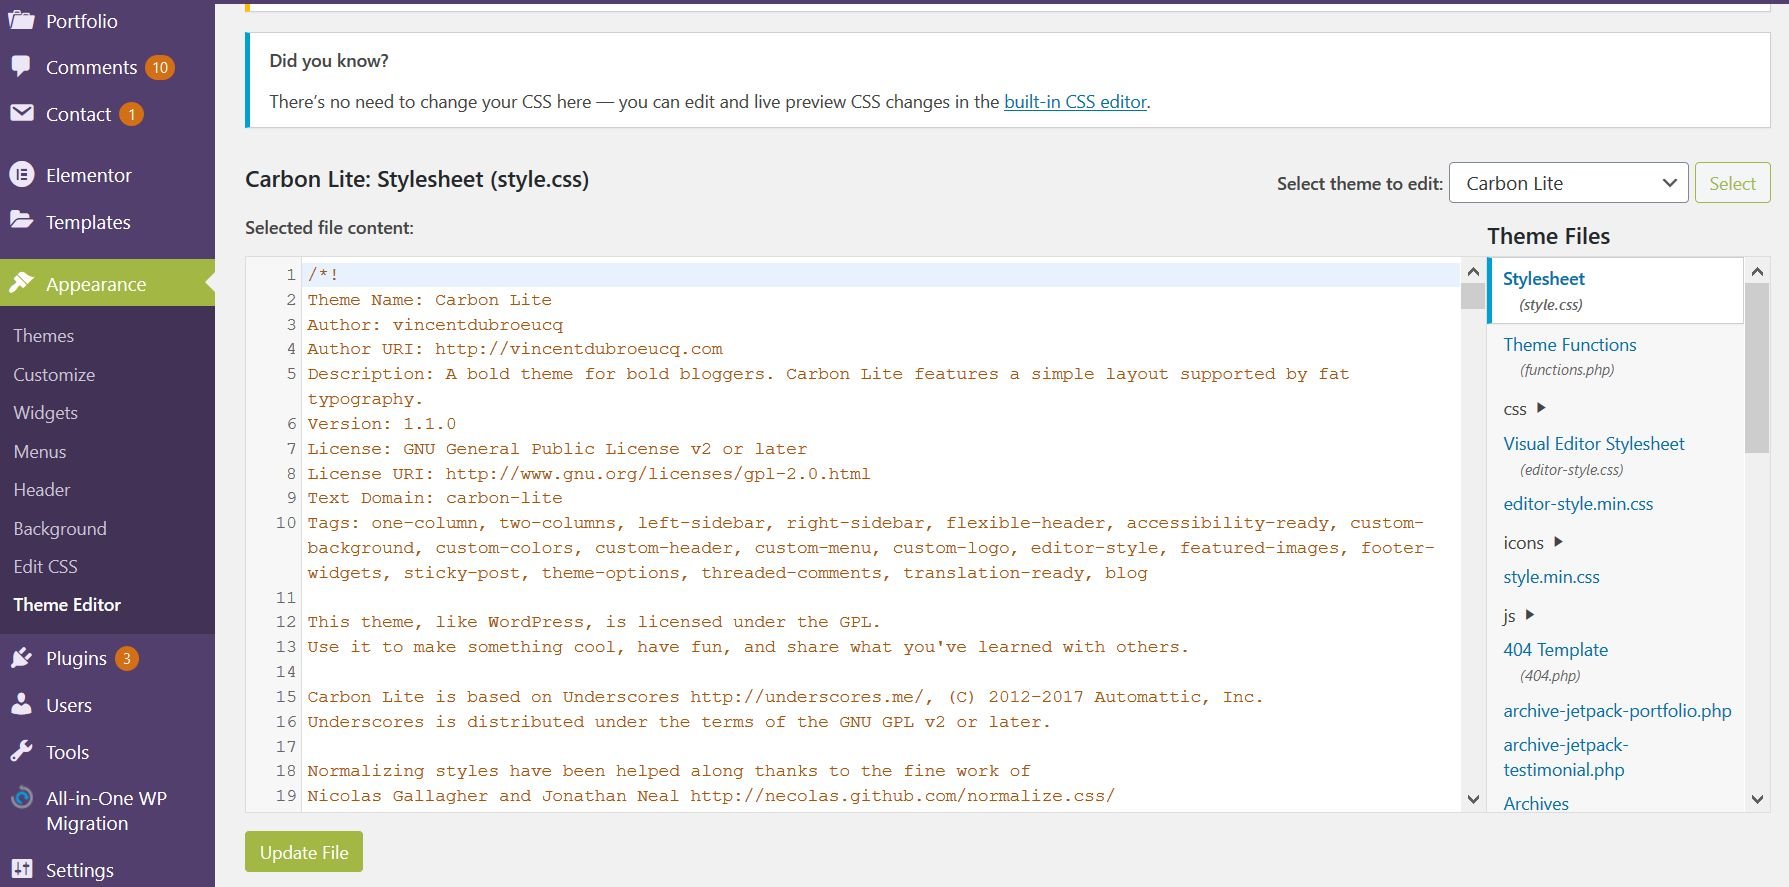Image resolution: width=1789 pixels, height=887 pixels.
Task: Click the Elementor logo icon
Action: (x=21, y=174)
